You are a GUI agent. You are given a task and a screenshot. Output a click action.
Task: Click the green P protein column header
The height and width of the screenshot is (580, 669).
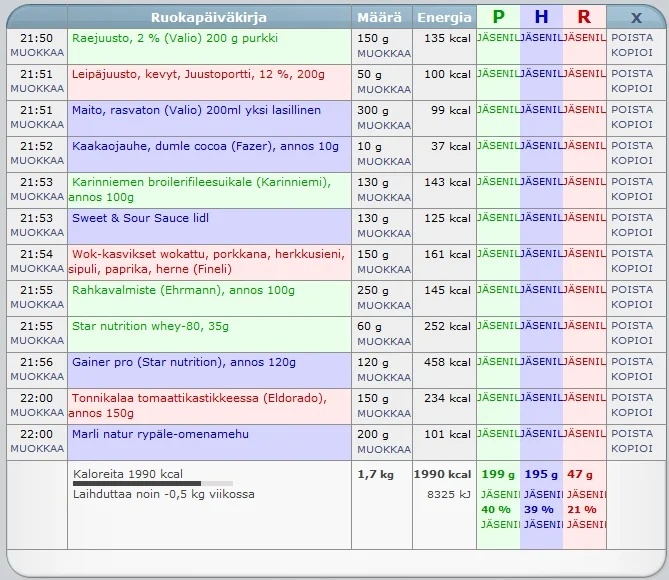pyautogui.click(x=498, y=17)
